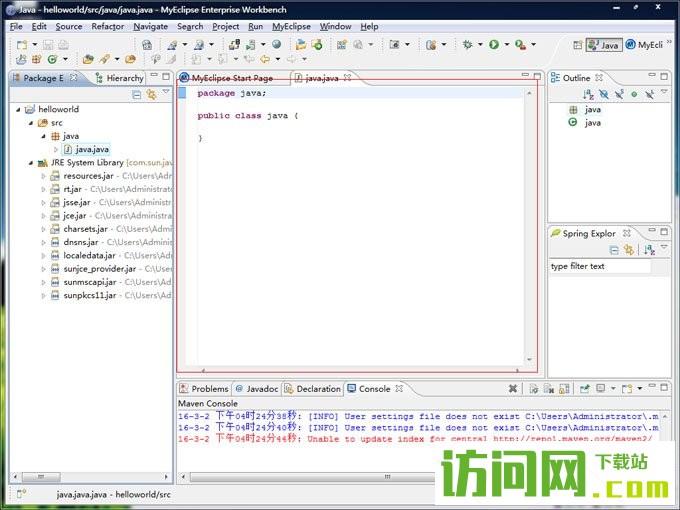Viewport: 680px width, 510px height.
Task: Click Collapse All in Package Explorer
Action: click(136, 94)
